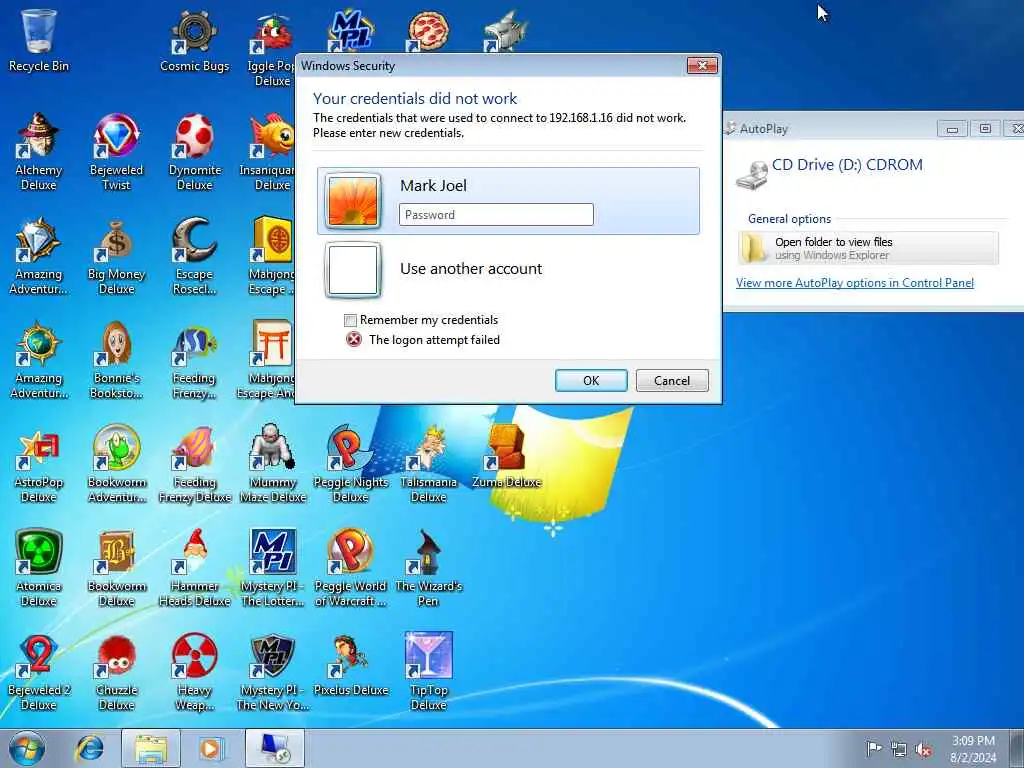Dismiss dialog with Cancel button

pyautogui.click(x=672, y=381)
